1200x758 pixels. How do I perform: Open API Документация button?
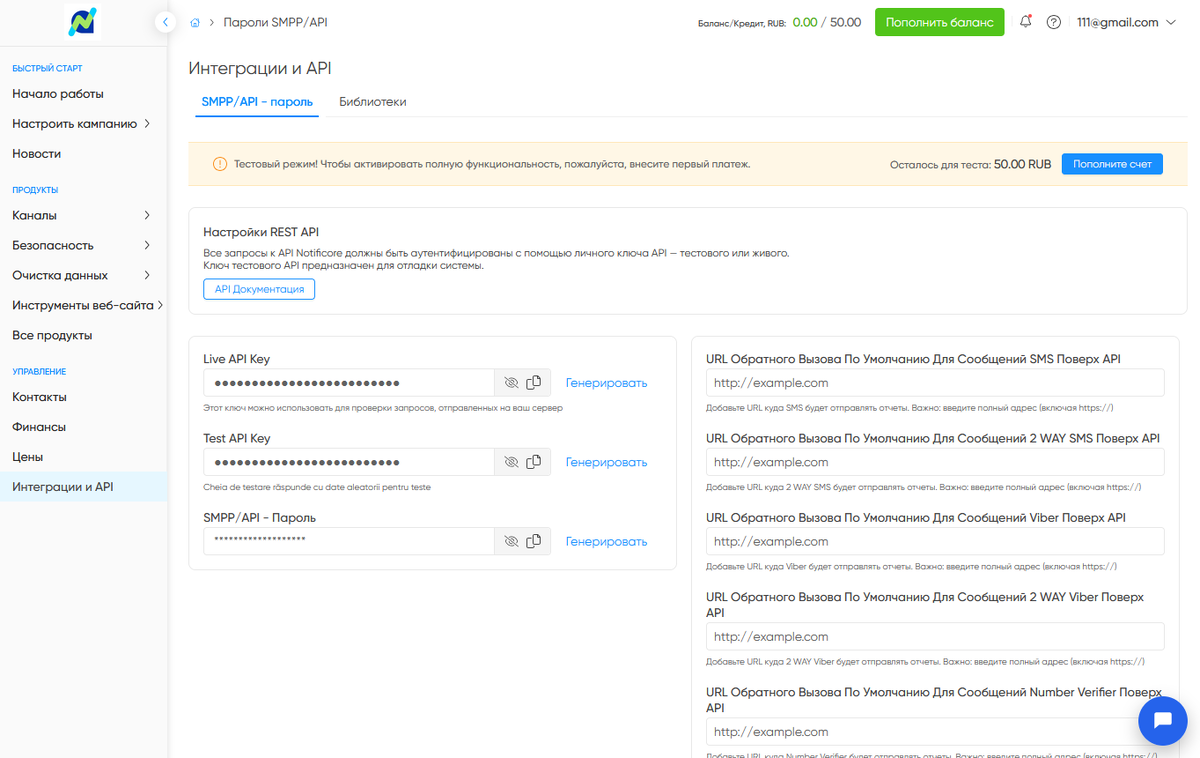259,289
